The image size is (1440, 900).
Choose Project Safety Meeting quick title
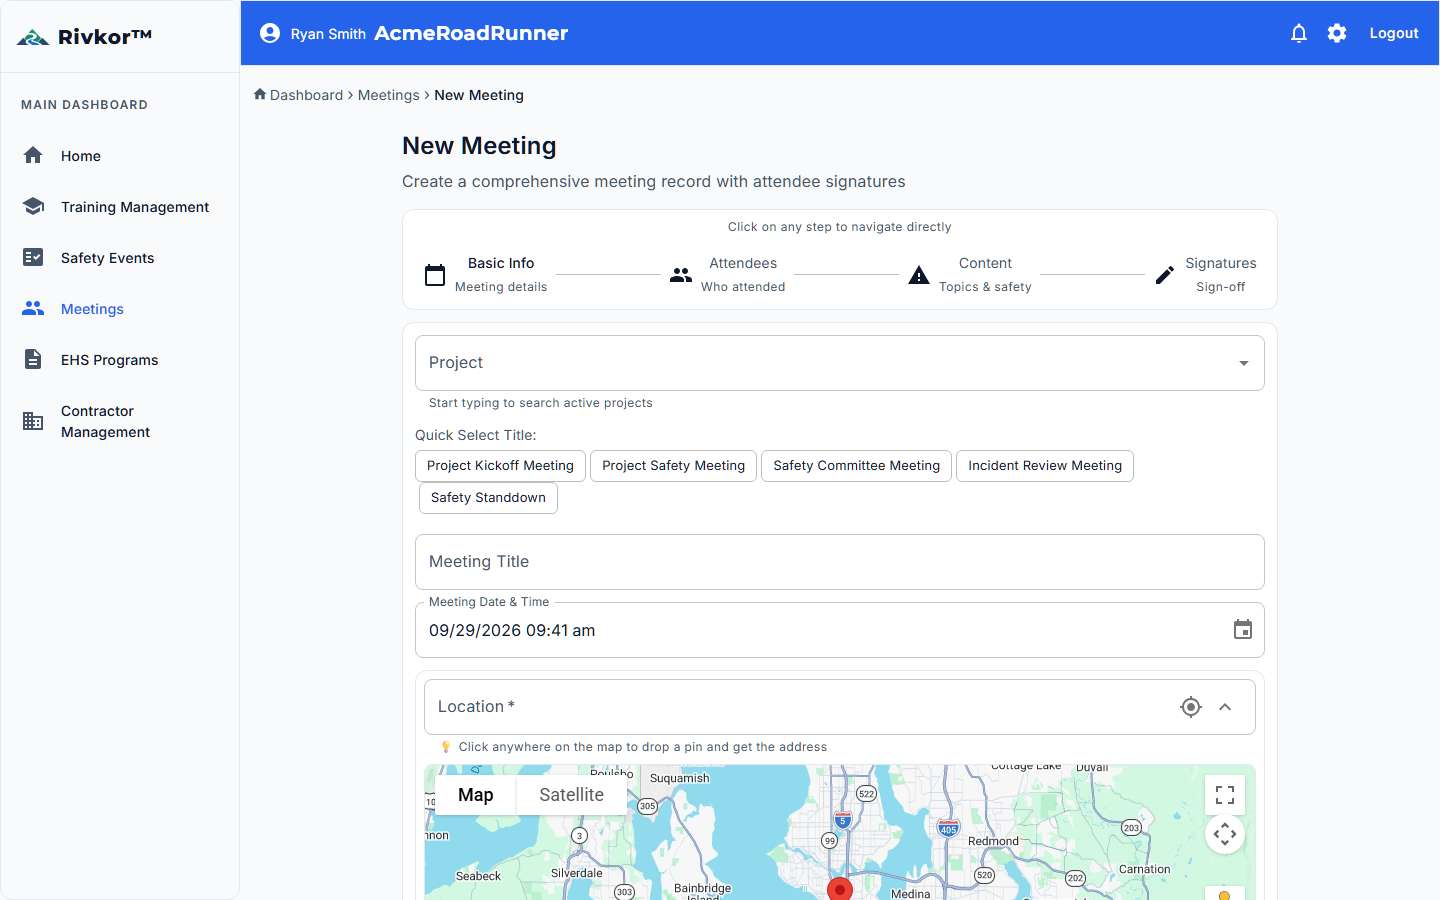[x=674, y=466]
